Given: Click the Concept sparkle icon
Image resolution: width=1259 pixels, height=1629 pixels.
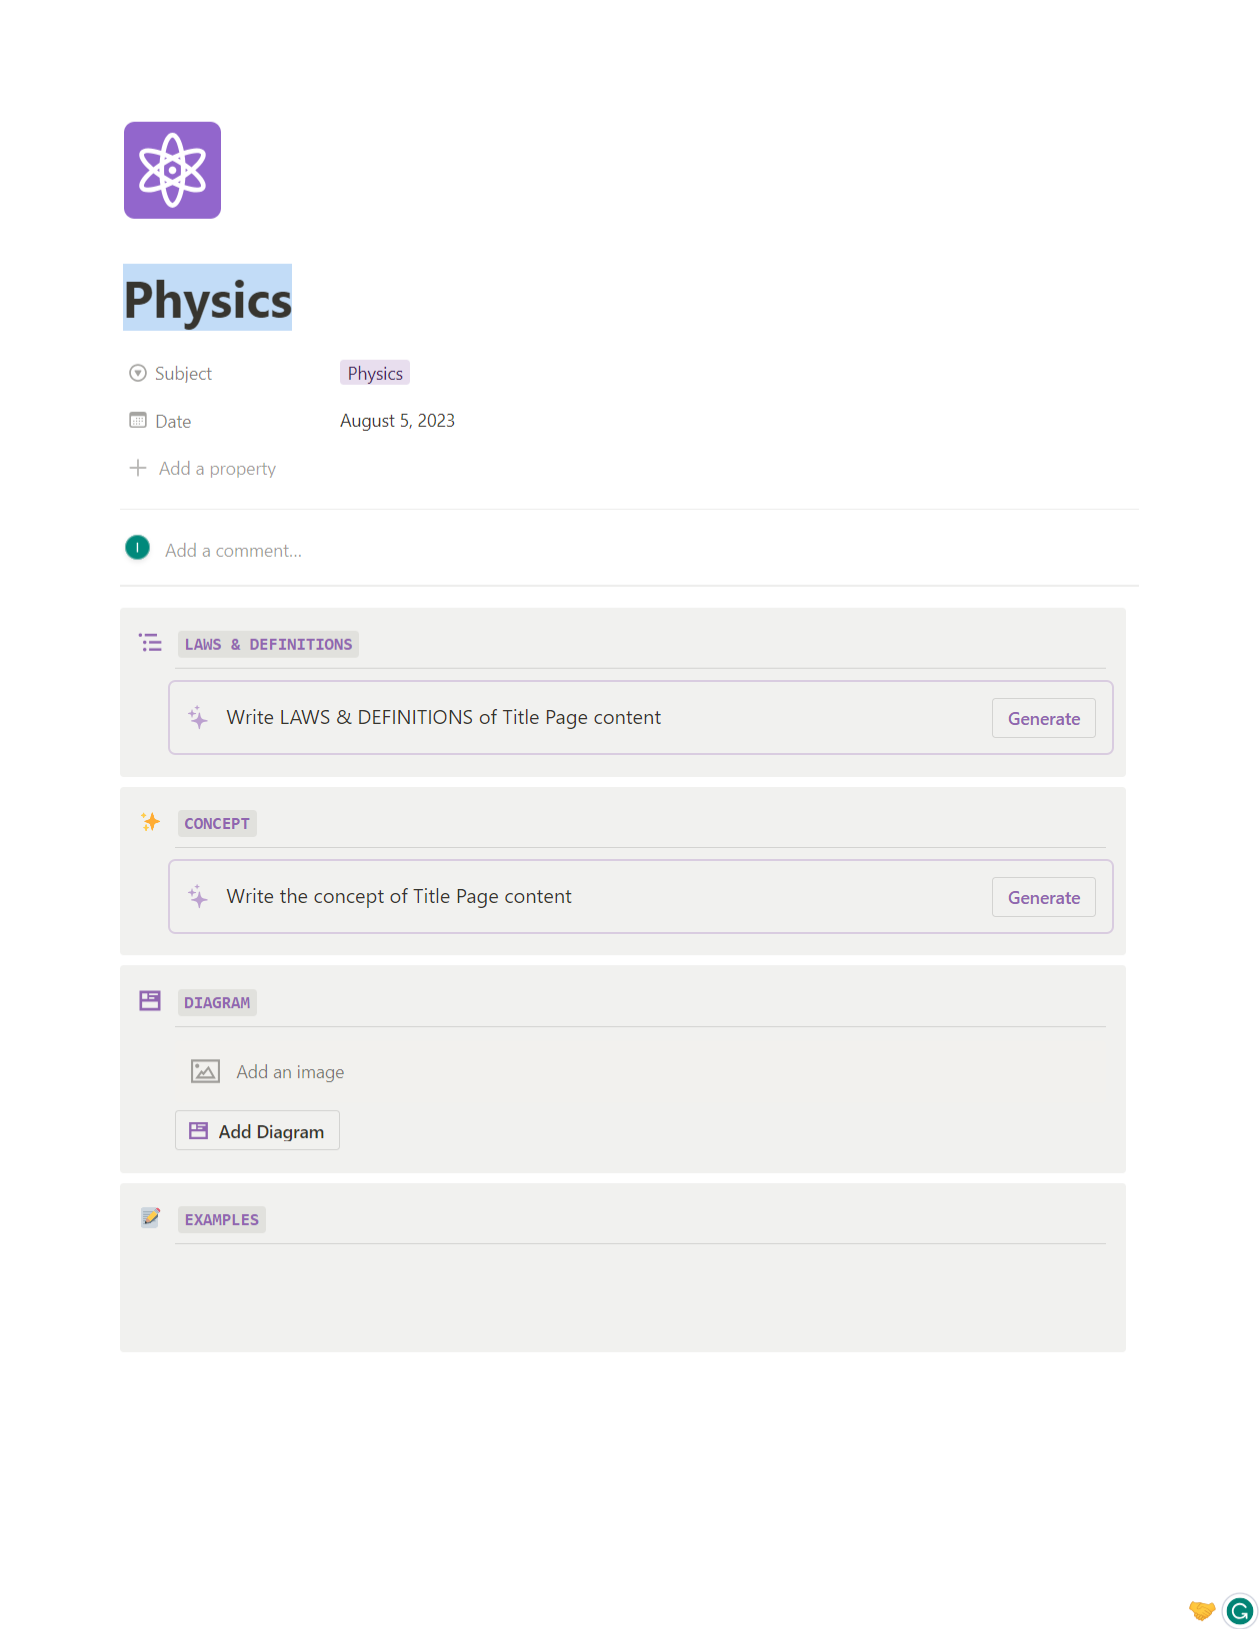Looking at the screenshot, I should click(x=150, y=822).
